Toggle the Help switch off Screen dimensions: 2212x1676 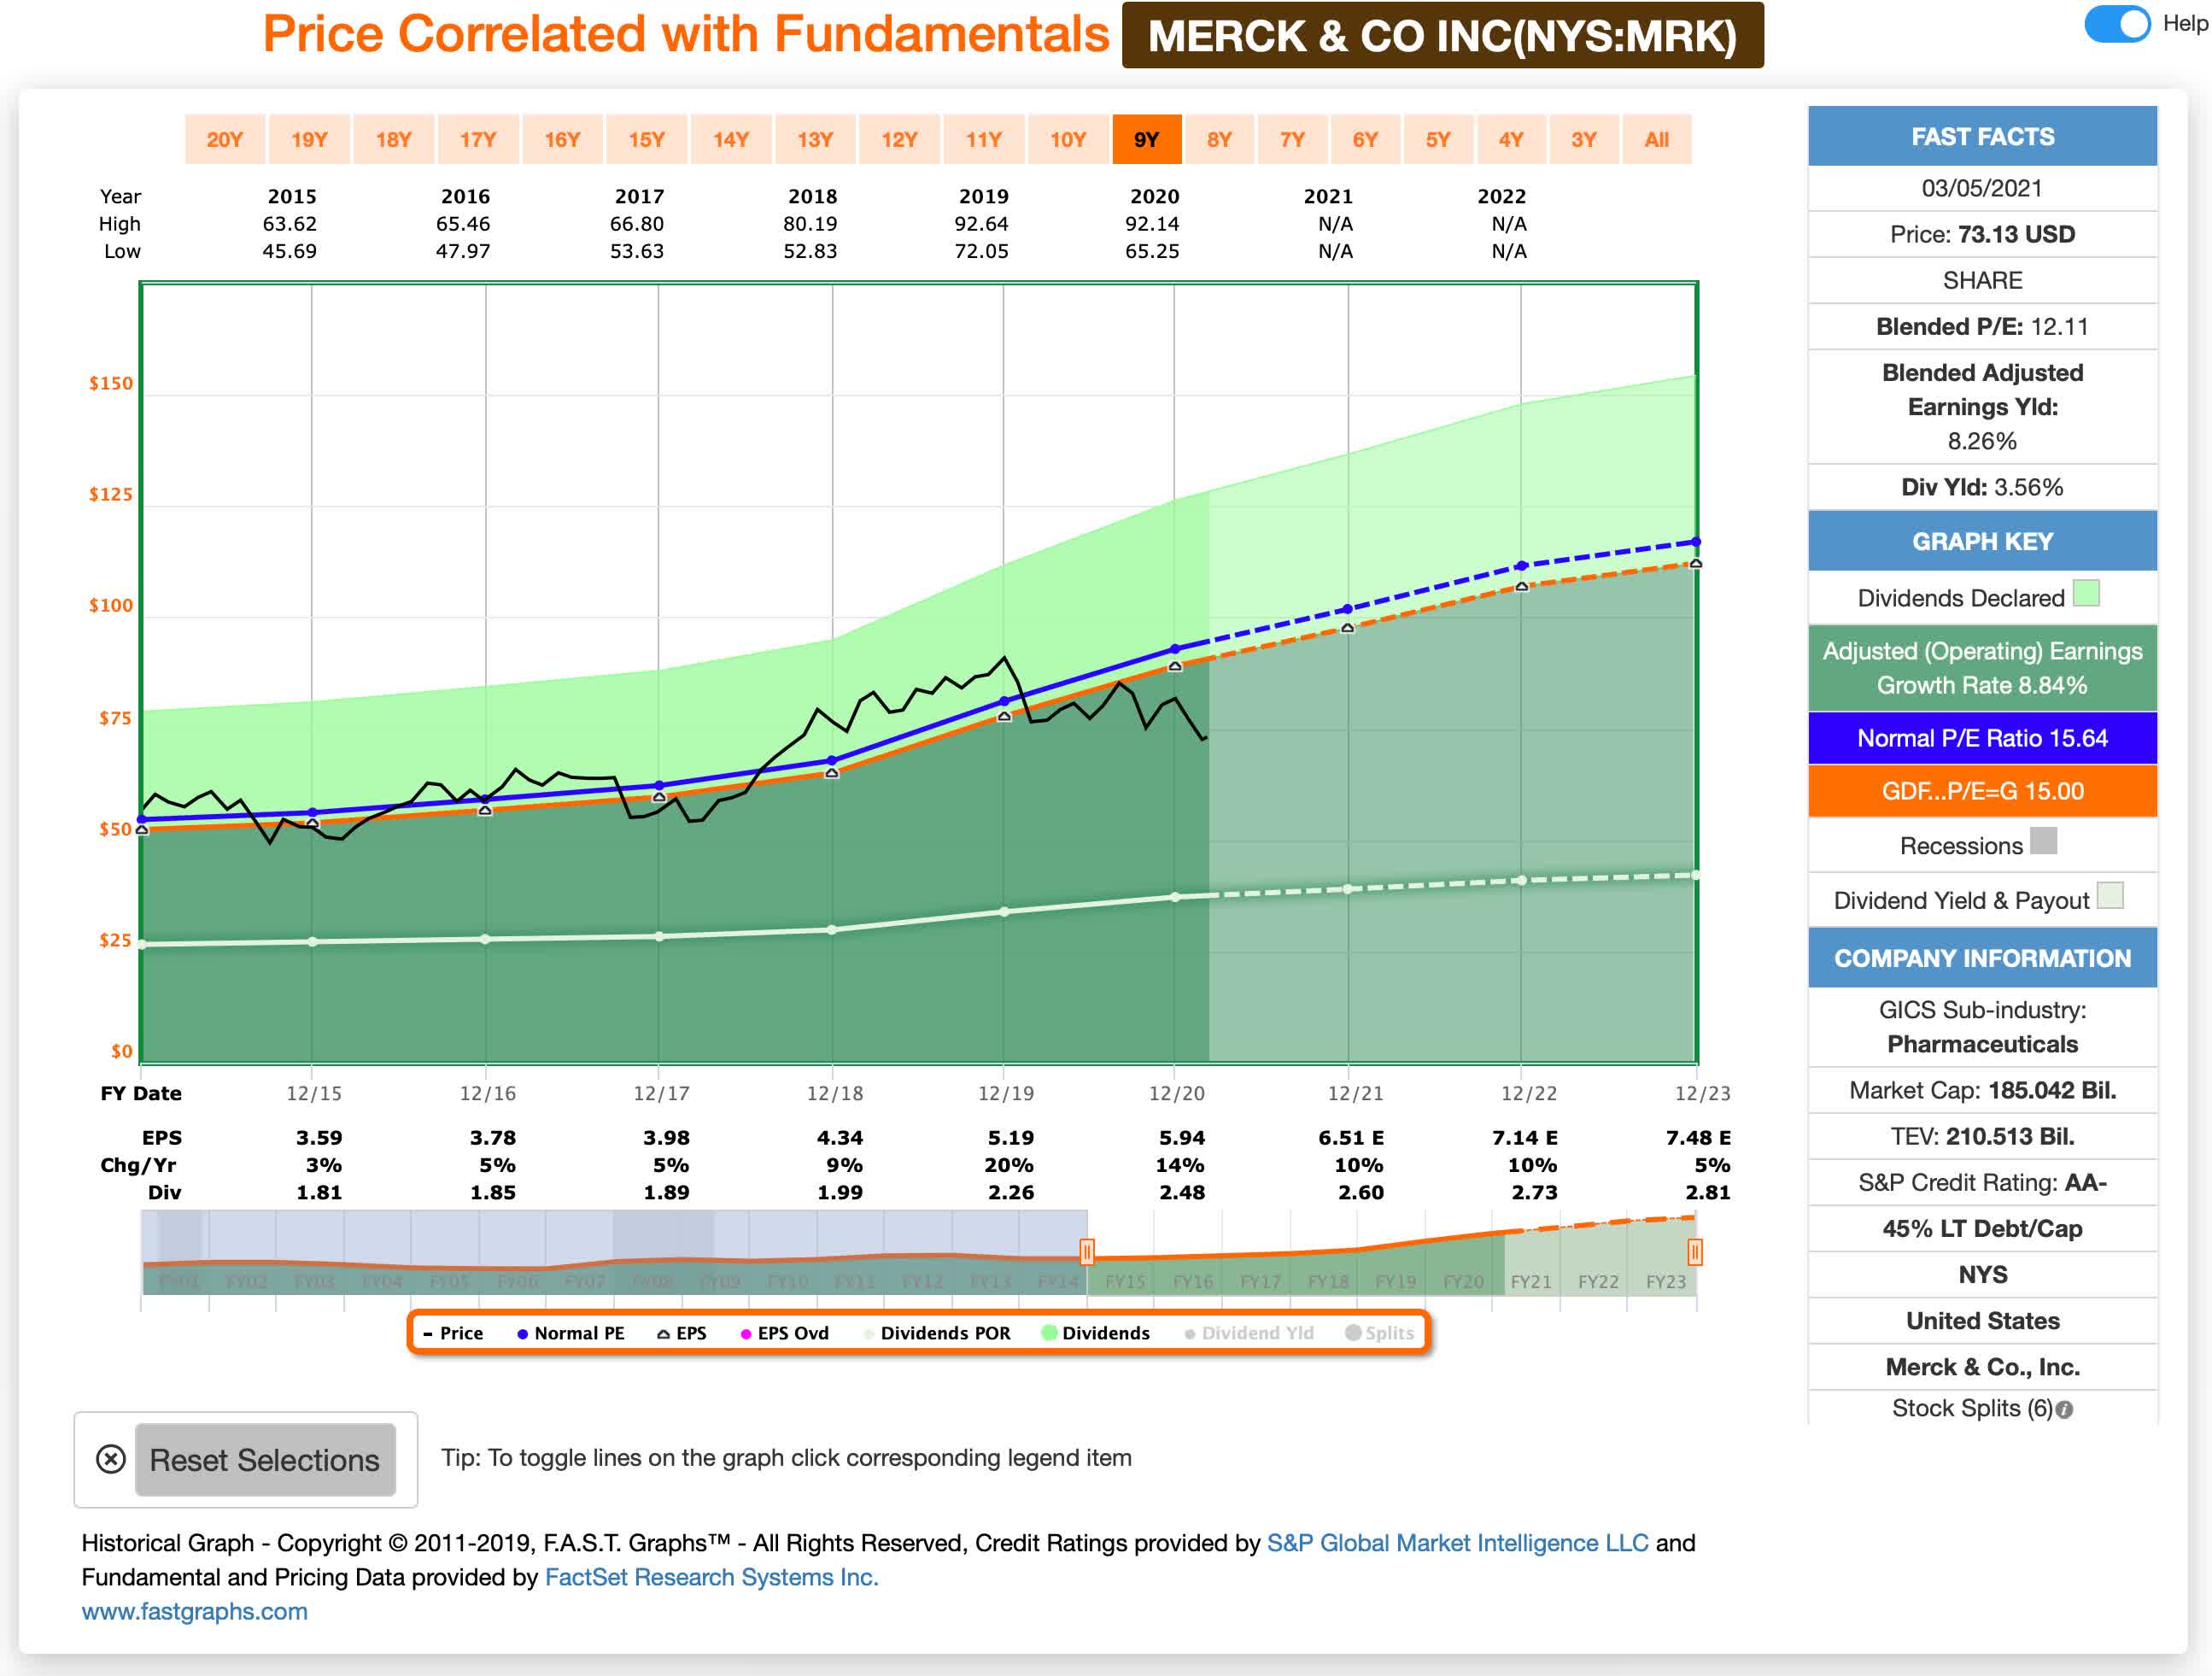pos(2116,24)
